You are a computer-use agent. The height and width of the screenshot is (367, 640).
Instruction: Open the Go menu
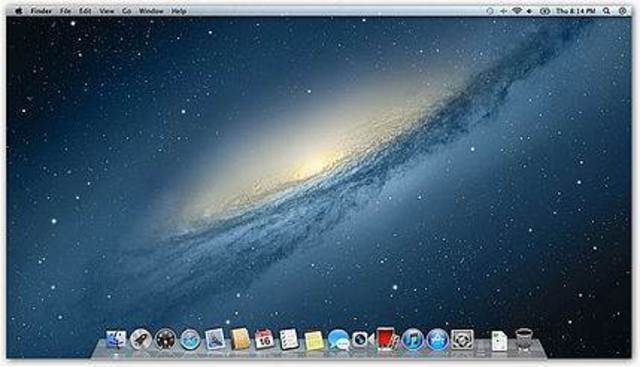[127, 11]
